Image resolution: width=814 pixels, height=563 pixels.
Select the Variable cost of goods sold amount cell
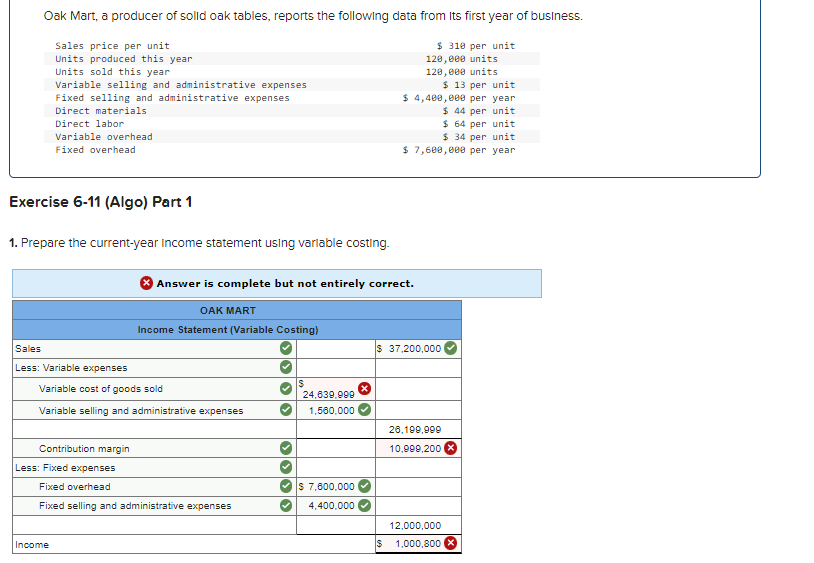[x=336, y=389]
